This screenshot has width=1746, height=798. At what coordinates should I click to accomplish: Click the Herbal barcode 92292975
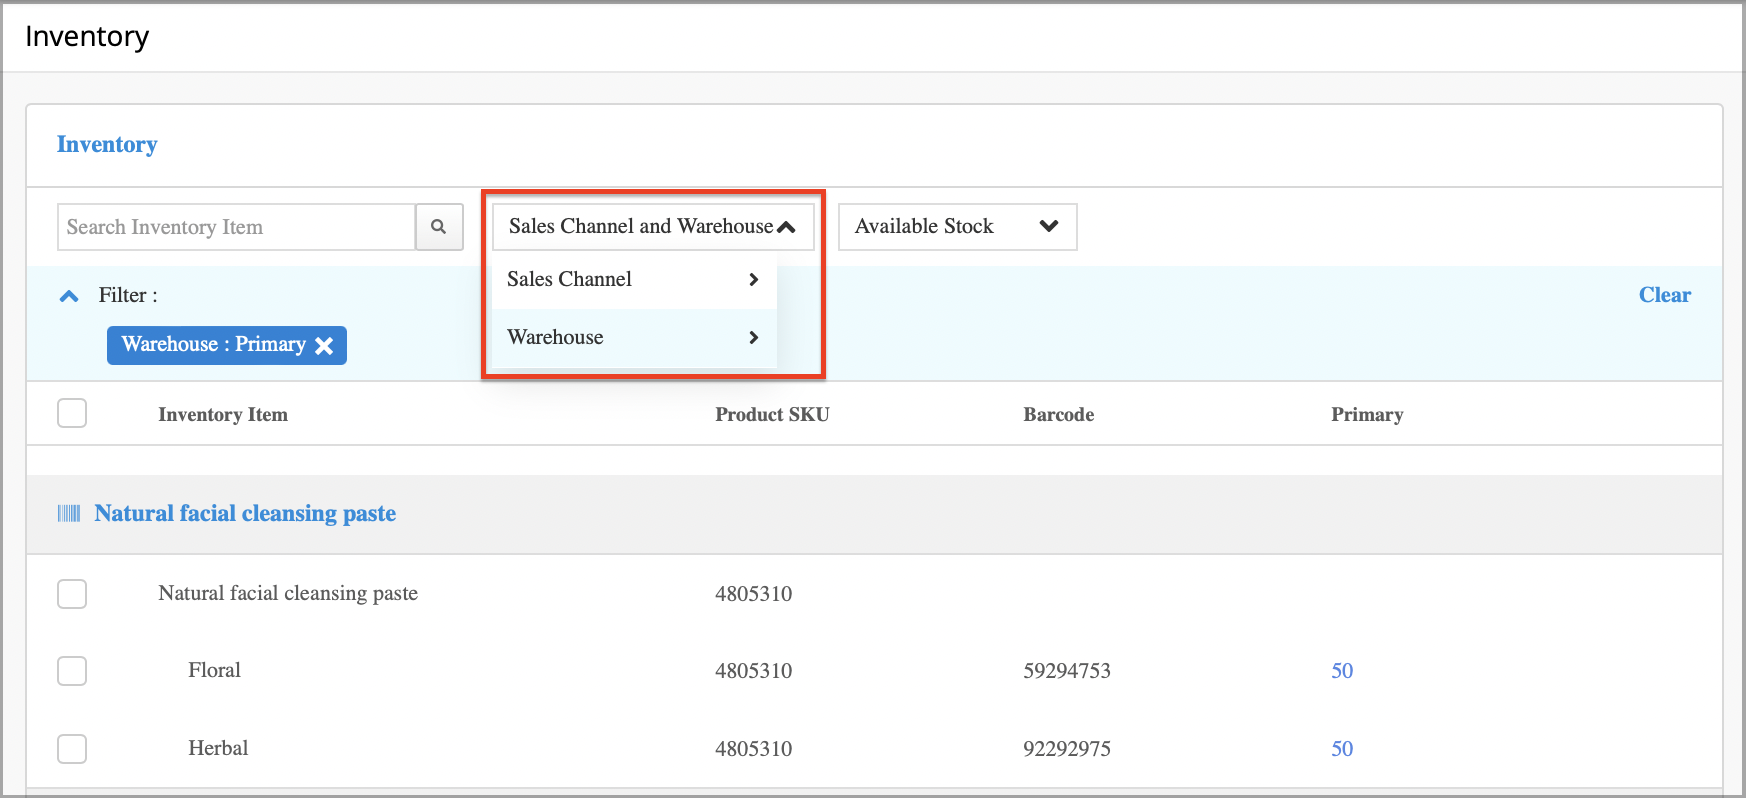(x=1067, y=749)
